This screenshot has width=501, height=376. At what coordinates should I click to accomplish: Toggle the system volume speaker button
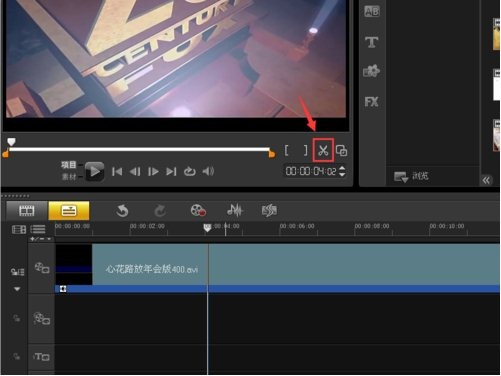click(x=208, y=171)
